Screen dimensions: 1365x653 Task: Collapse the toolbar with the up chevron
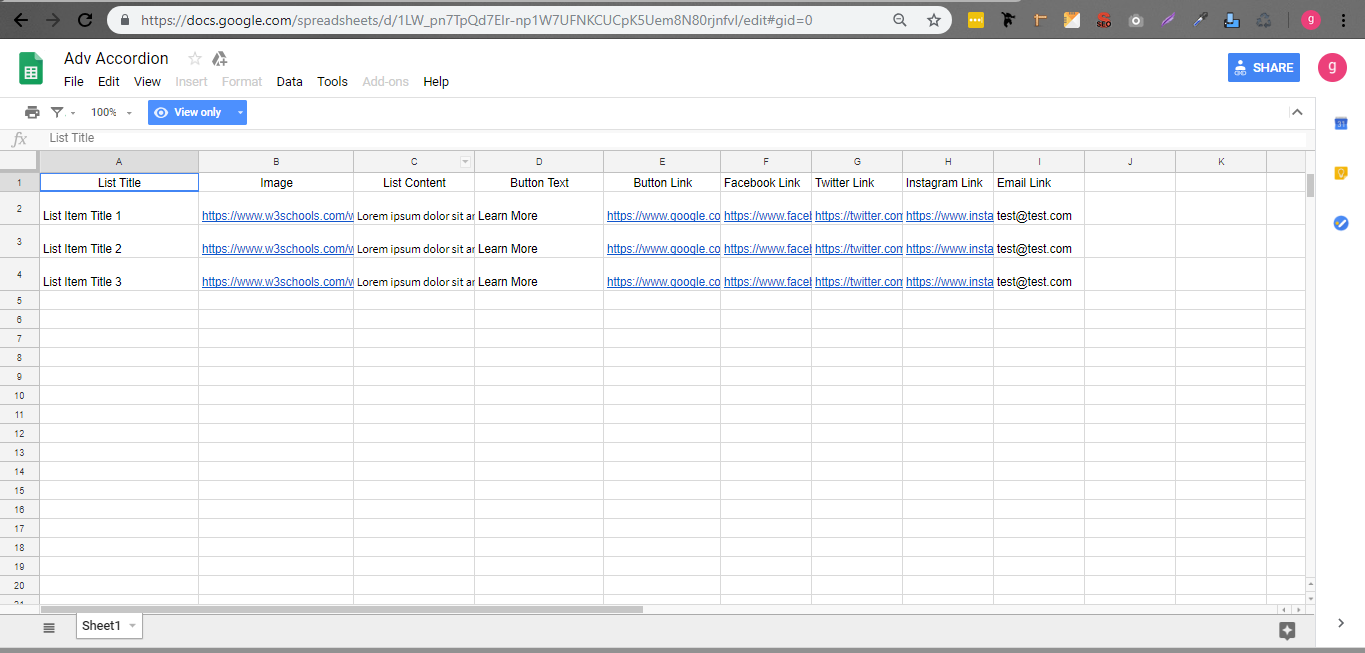tap(1297, 112)
